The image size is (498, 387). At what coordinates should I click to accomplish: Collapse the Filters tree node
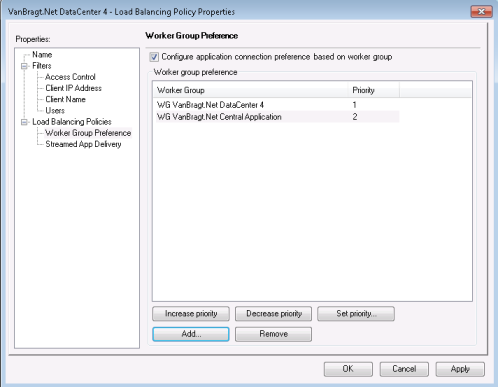pyautogui.click(x=24, y=66)
